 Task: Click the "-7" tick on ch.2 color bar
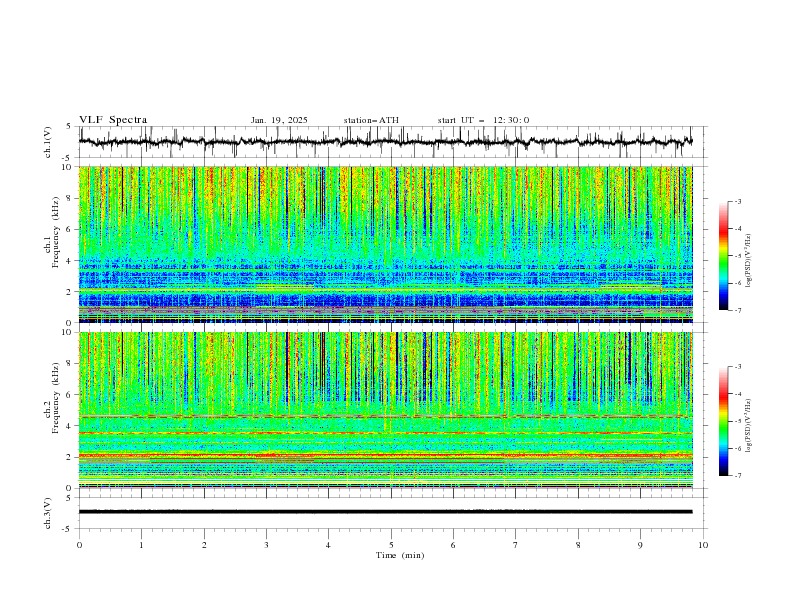click(x=737, y=476)
